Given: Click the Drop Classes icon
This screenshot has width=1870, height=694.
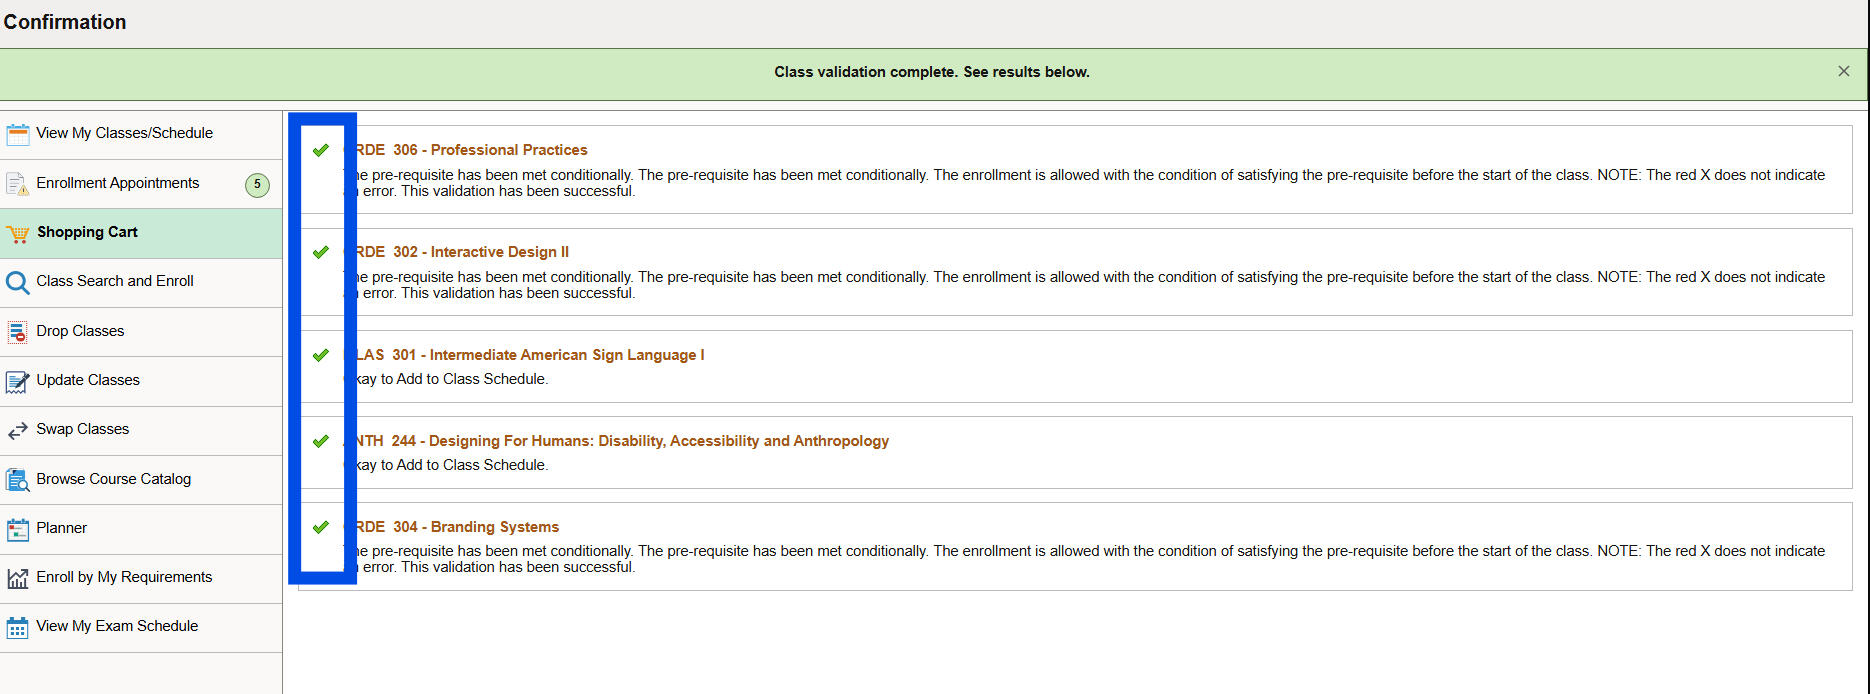Looking at the screenshot, I should 17,332.
